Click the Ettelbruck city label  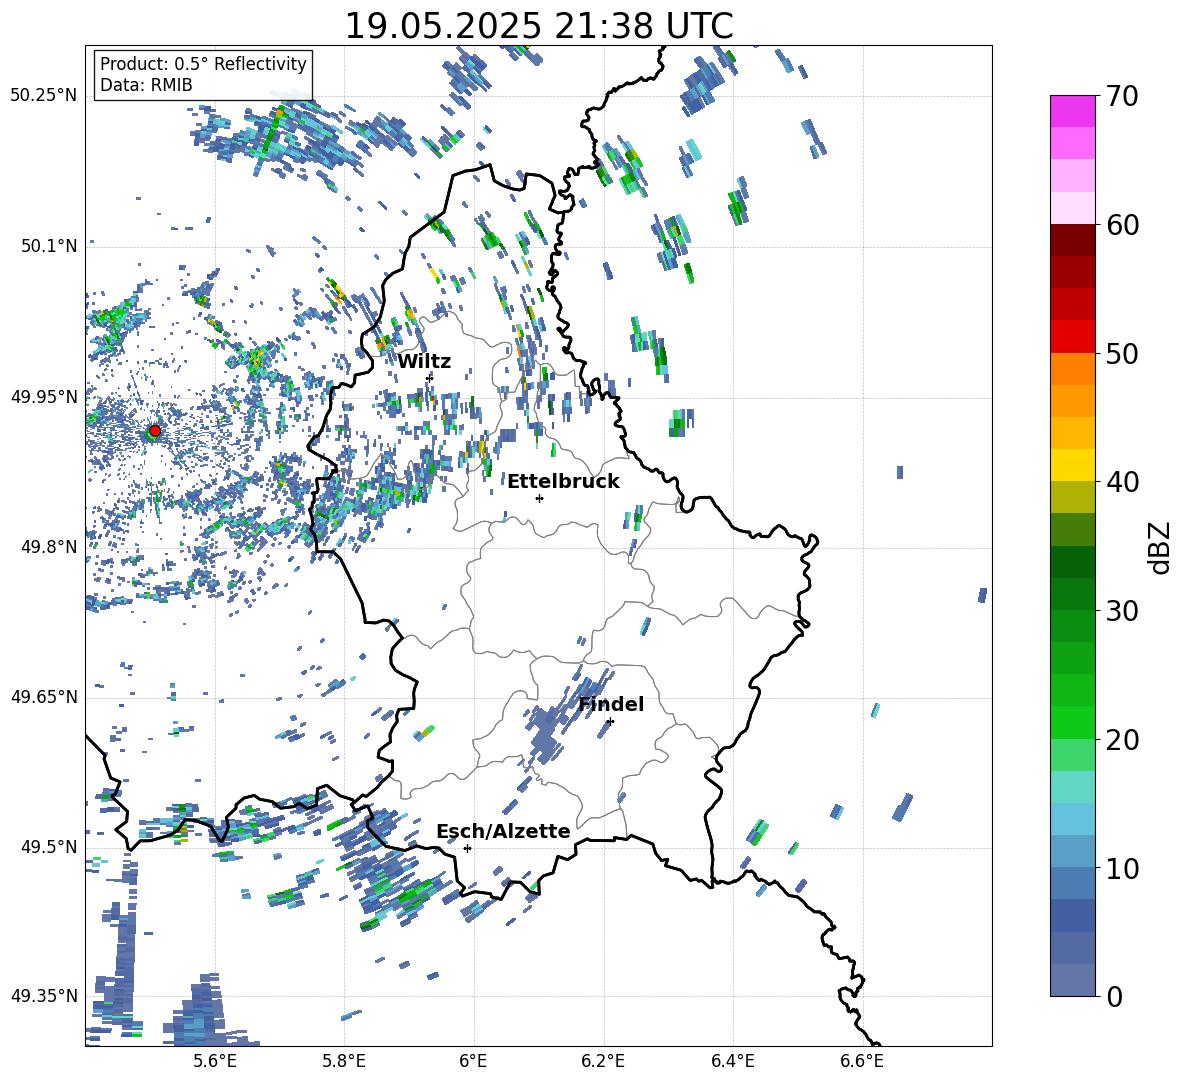tap(563, 482)
